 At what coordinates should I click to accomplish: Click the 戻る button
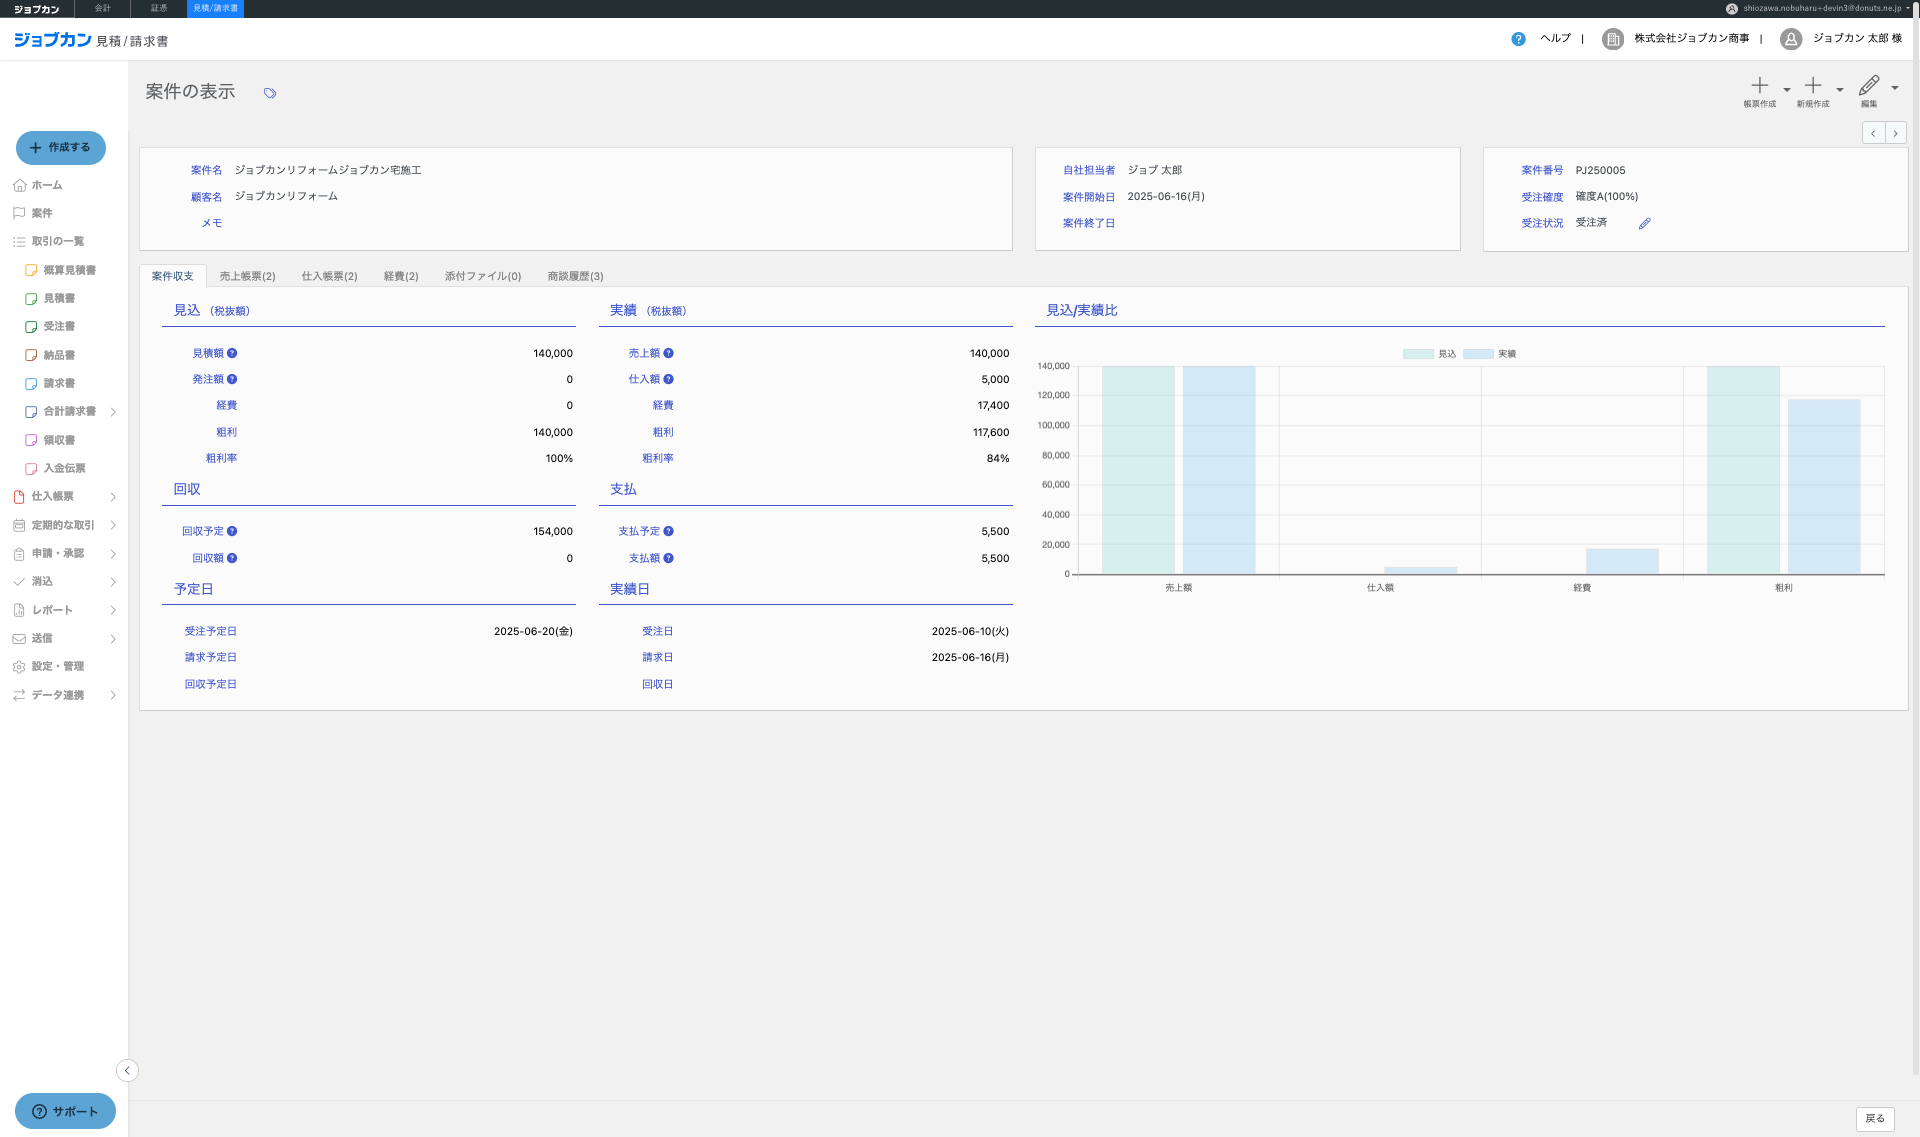point(1875,1119)
